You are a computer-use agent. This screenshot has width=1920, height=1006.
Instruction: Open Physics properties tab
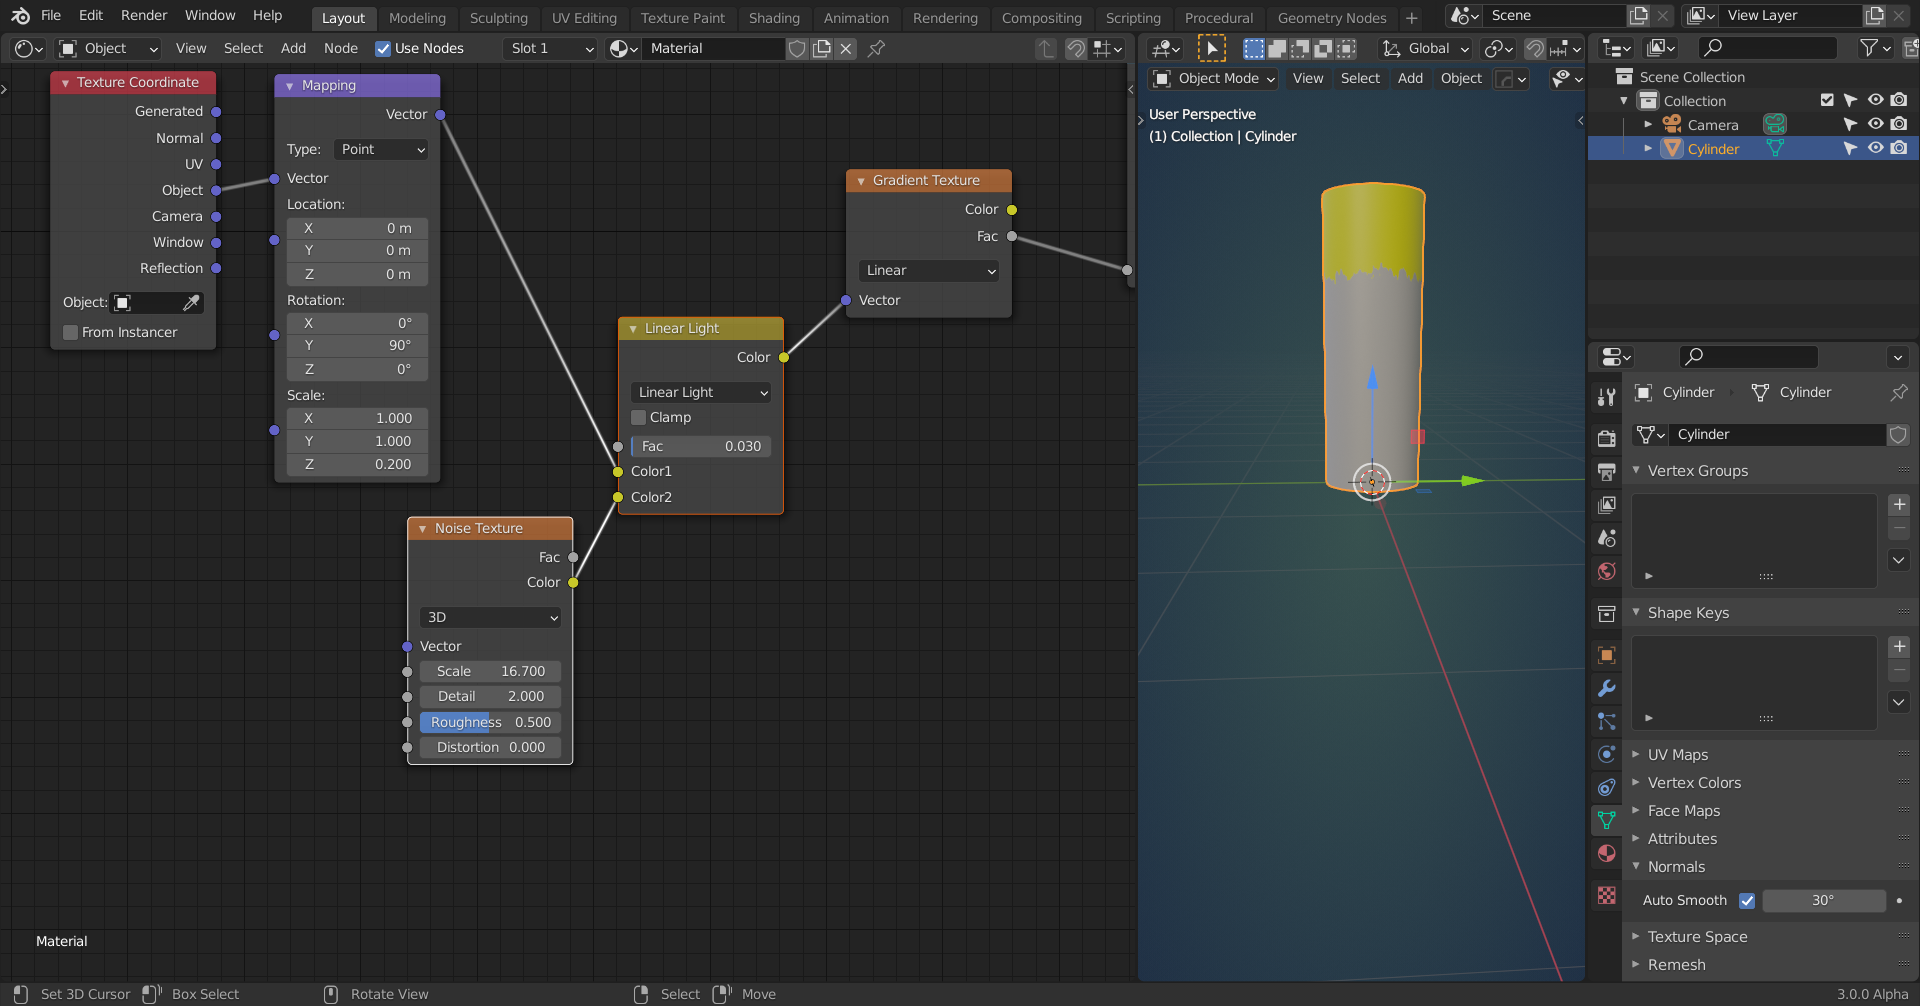(x=1607, y=754)
